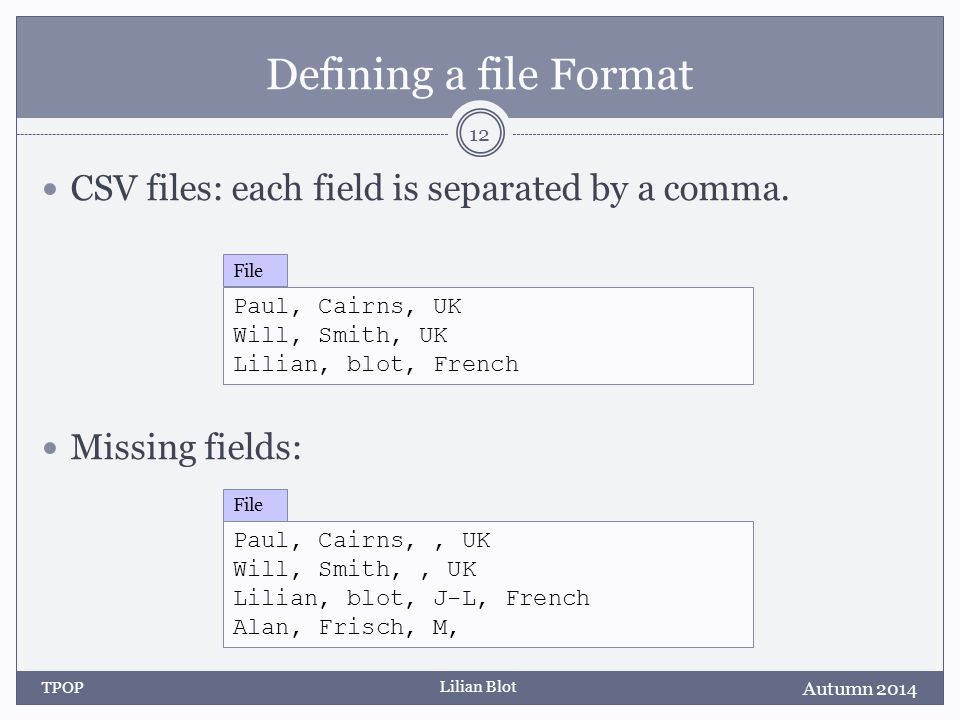Click the 'Will, Smith, , UK' line
The image size is (960, 720).
pos(354,569)
